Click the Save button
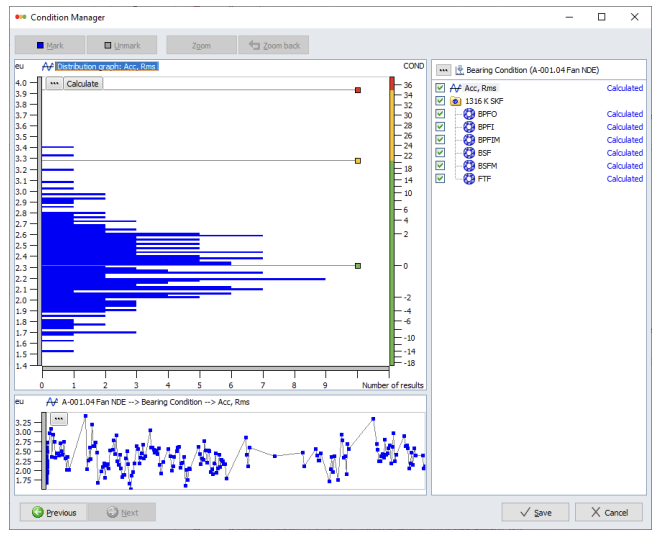Screen dimensions: 670x538 (535, 512)
